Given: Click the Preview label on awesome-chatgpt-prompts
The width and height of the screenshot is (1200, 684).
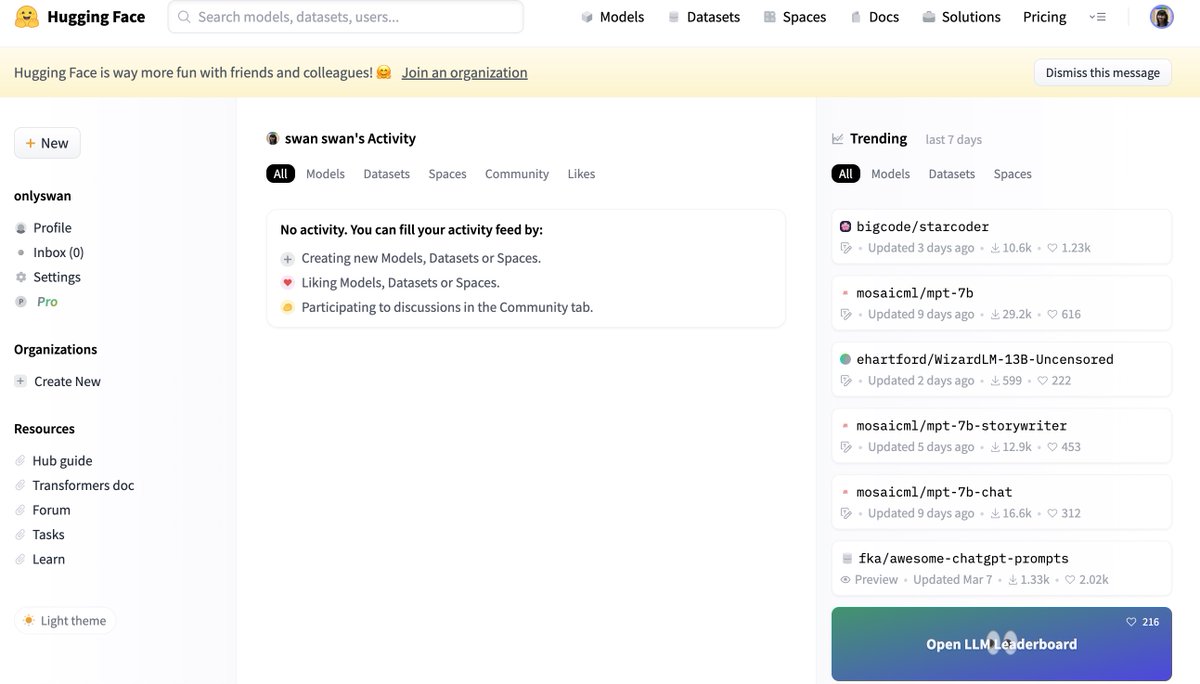Looking at the screenshot, I should pyautogui.click(x=876, y=580).
